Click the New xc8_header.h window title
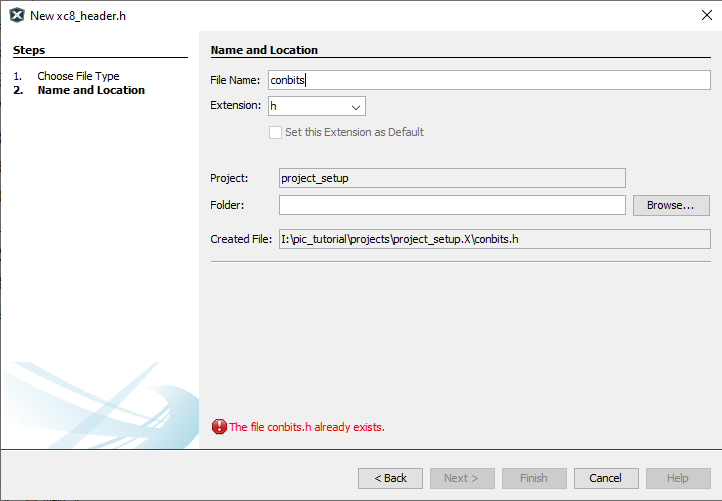Viewport: 722px width, 501px height. tap(78, 15)
